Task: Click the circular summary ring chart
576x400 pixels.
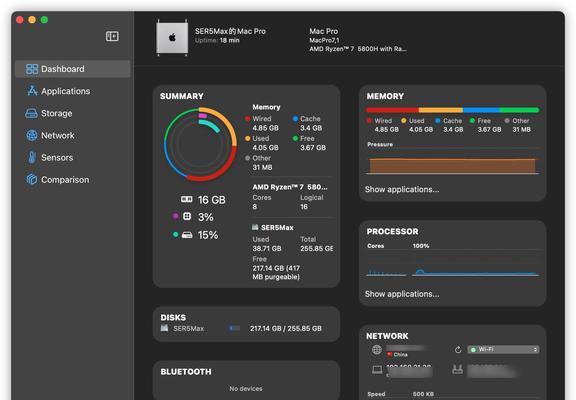Action: [x=200, y=144]
